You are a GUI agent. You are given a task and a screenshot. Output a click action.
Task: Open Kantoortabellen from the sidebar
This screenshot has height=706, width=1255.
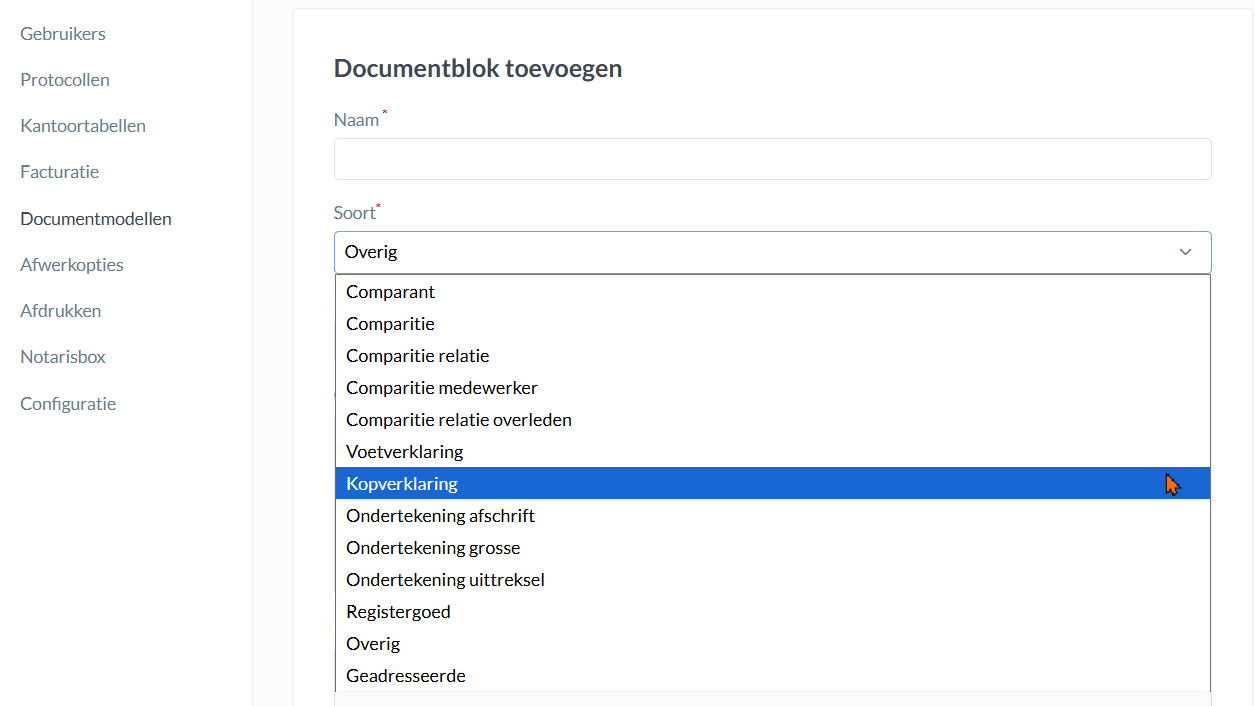[x=83, y=126]
